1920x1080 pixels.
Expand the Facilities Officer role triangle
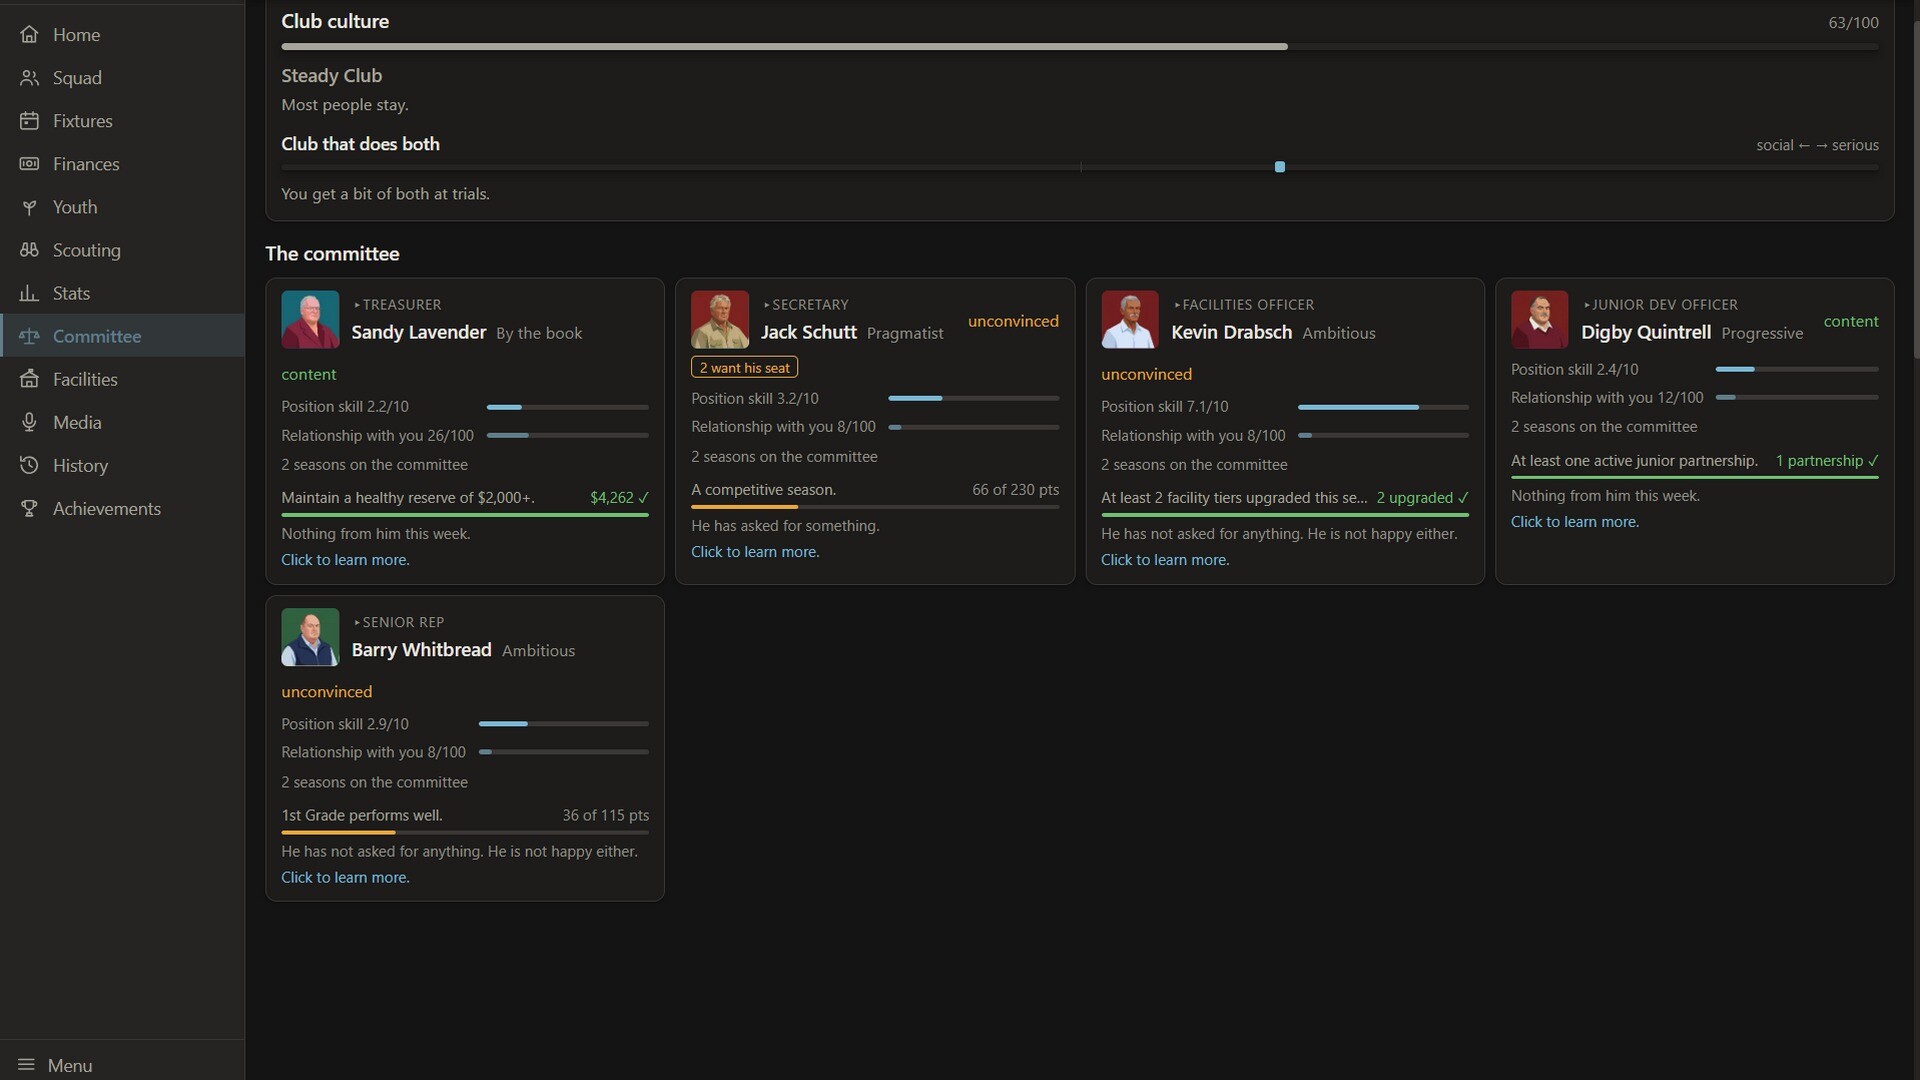[x=1177, y=305]
